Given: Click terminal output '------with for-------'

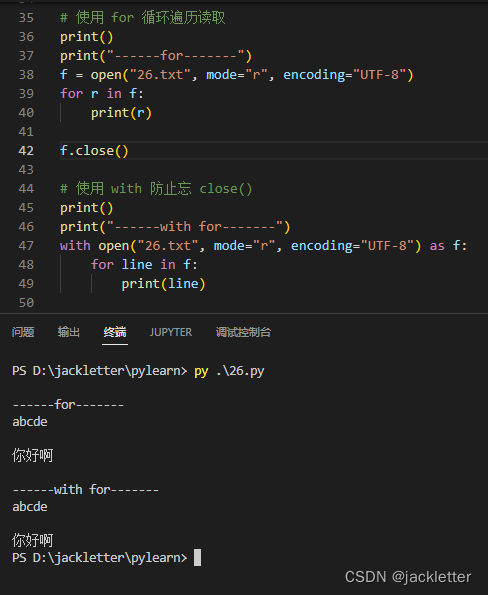Looking at the screenshot, I should 86,490.
